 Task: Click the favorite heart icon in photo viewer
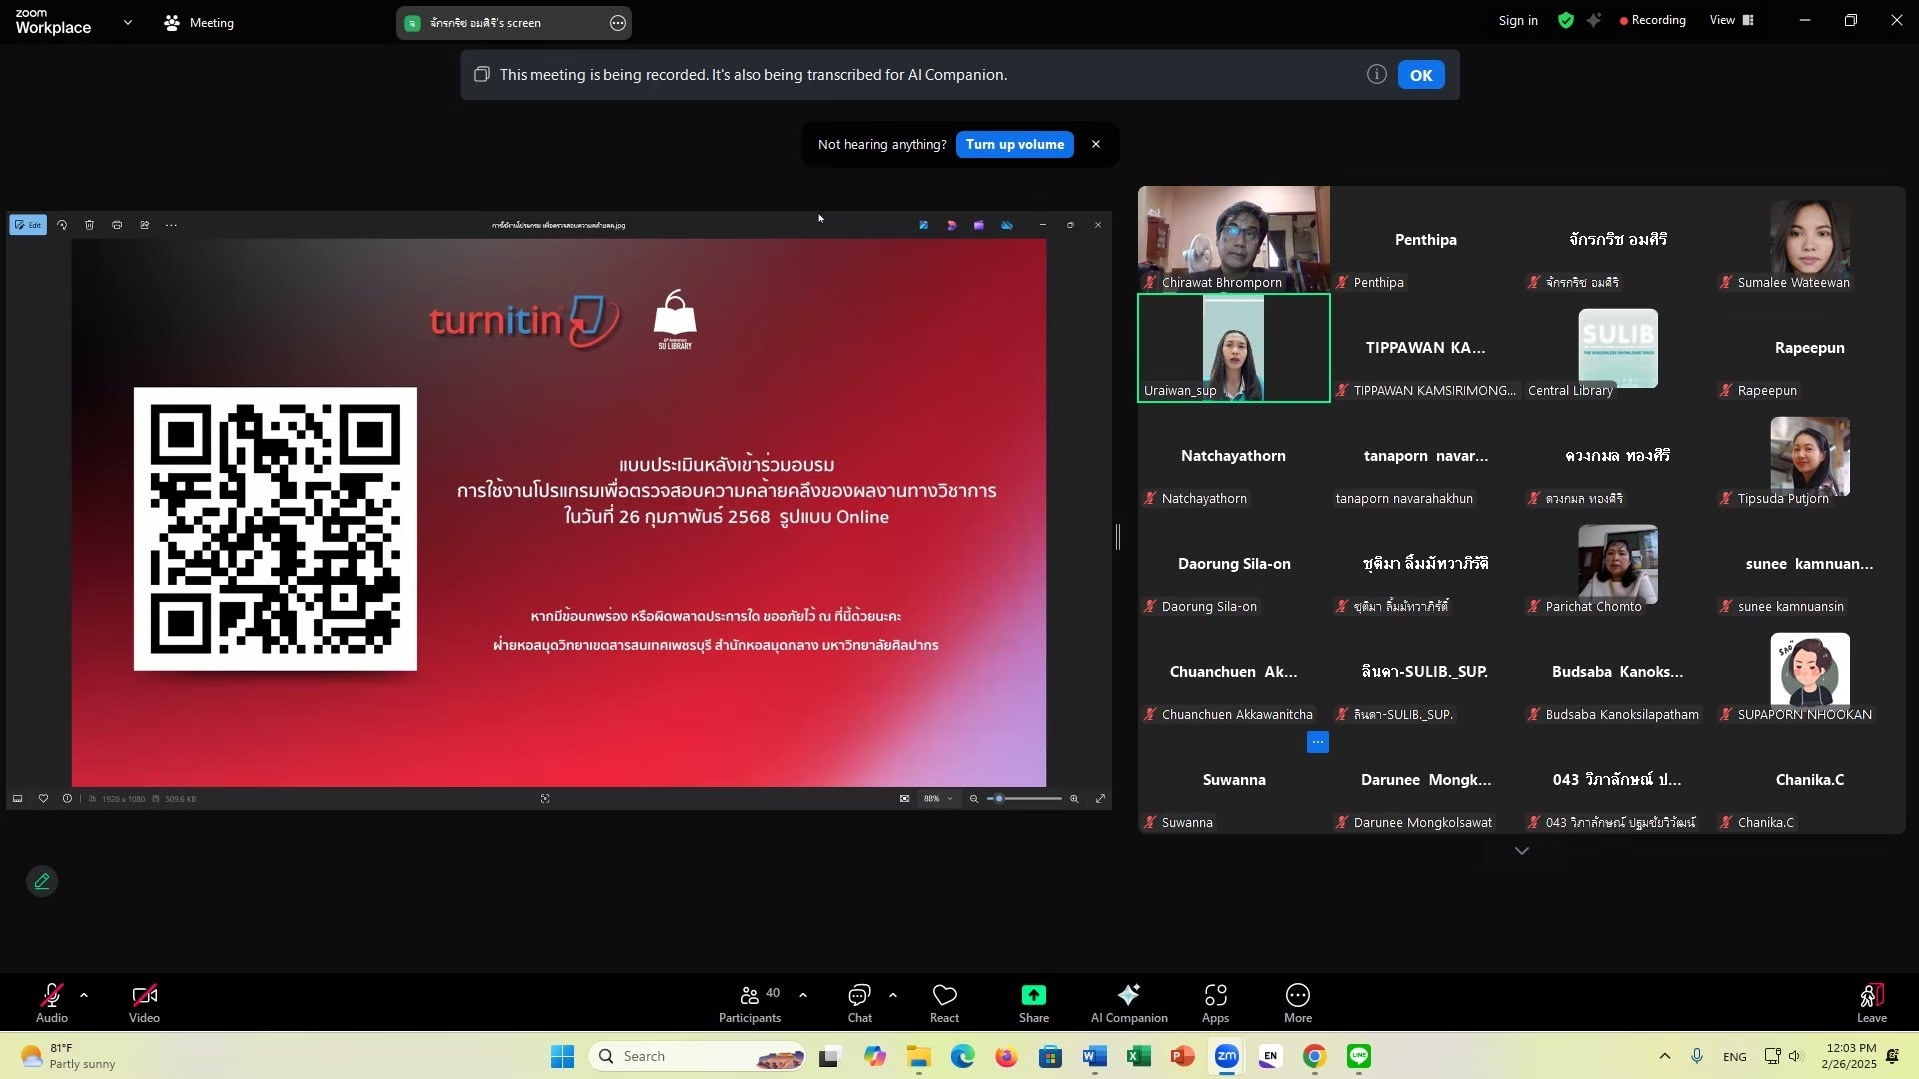43,799
